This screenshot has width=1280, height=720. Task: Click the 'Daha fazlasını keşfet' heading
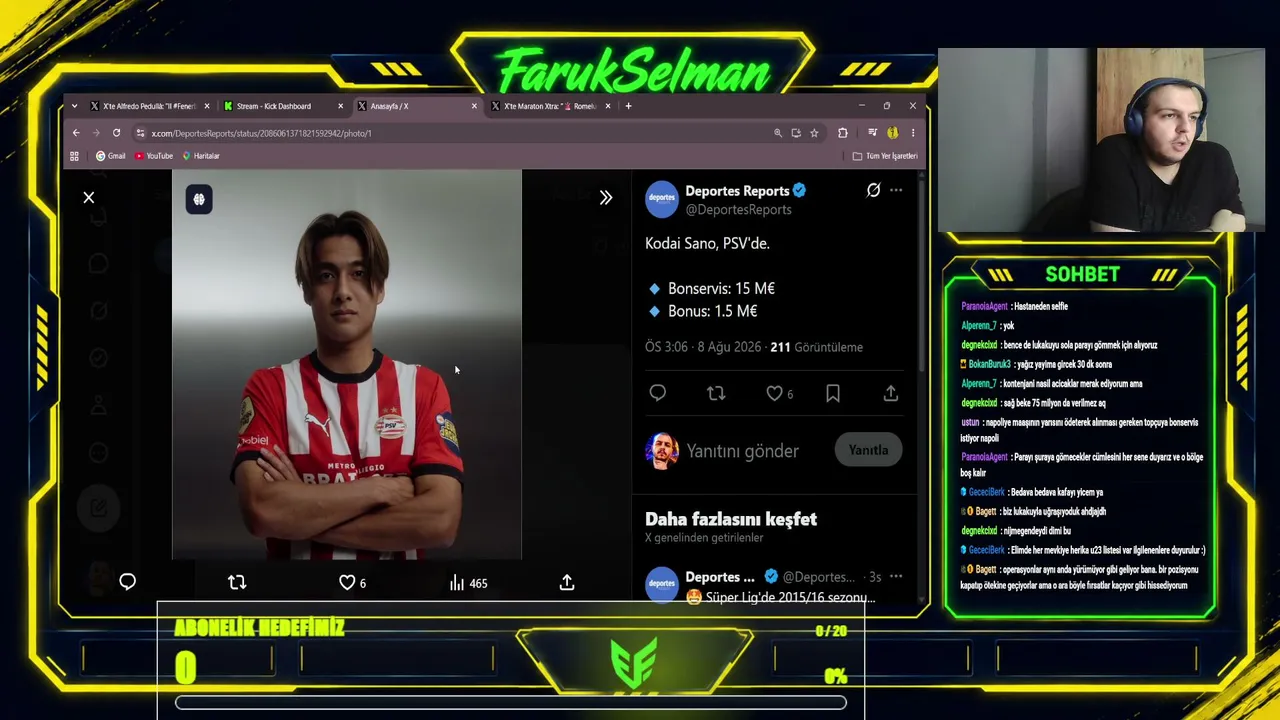click(731, 519)
